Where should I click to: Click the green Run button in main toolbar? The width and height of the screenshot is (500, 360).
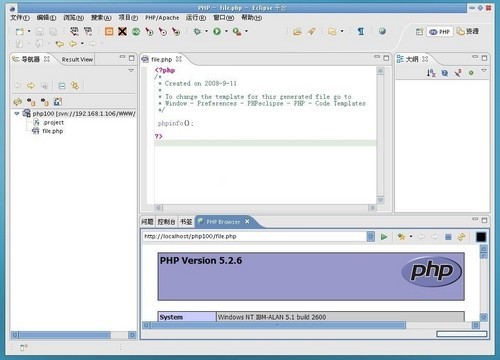[217, 31]
